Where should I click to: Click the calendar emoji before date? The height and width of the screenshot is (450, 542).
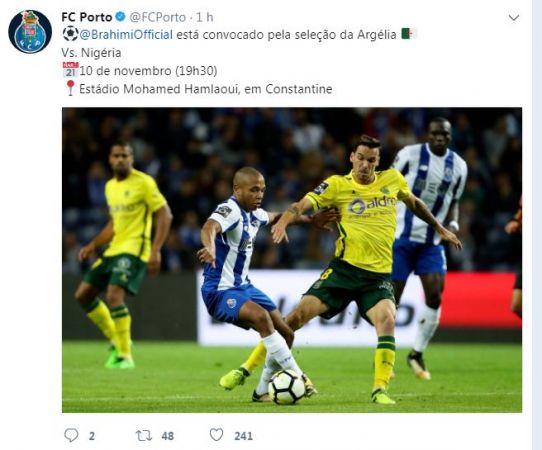[x=71, y=70]
